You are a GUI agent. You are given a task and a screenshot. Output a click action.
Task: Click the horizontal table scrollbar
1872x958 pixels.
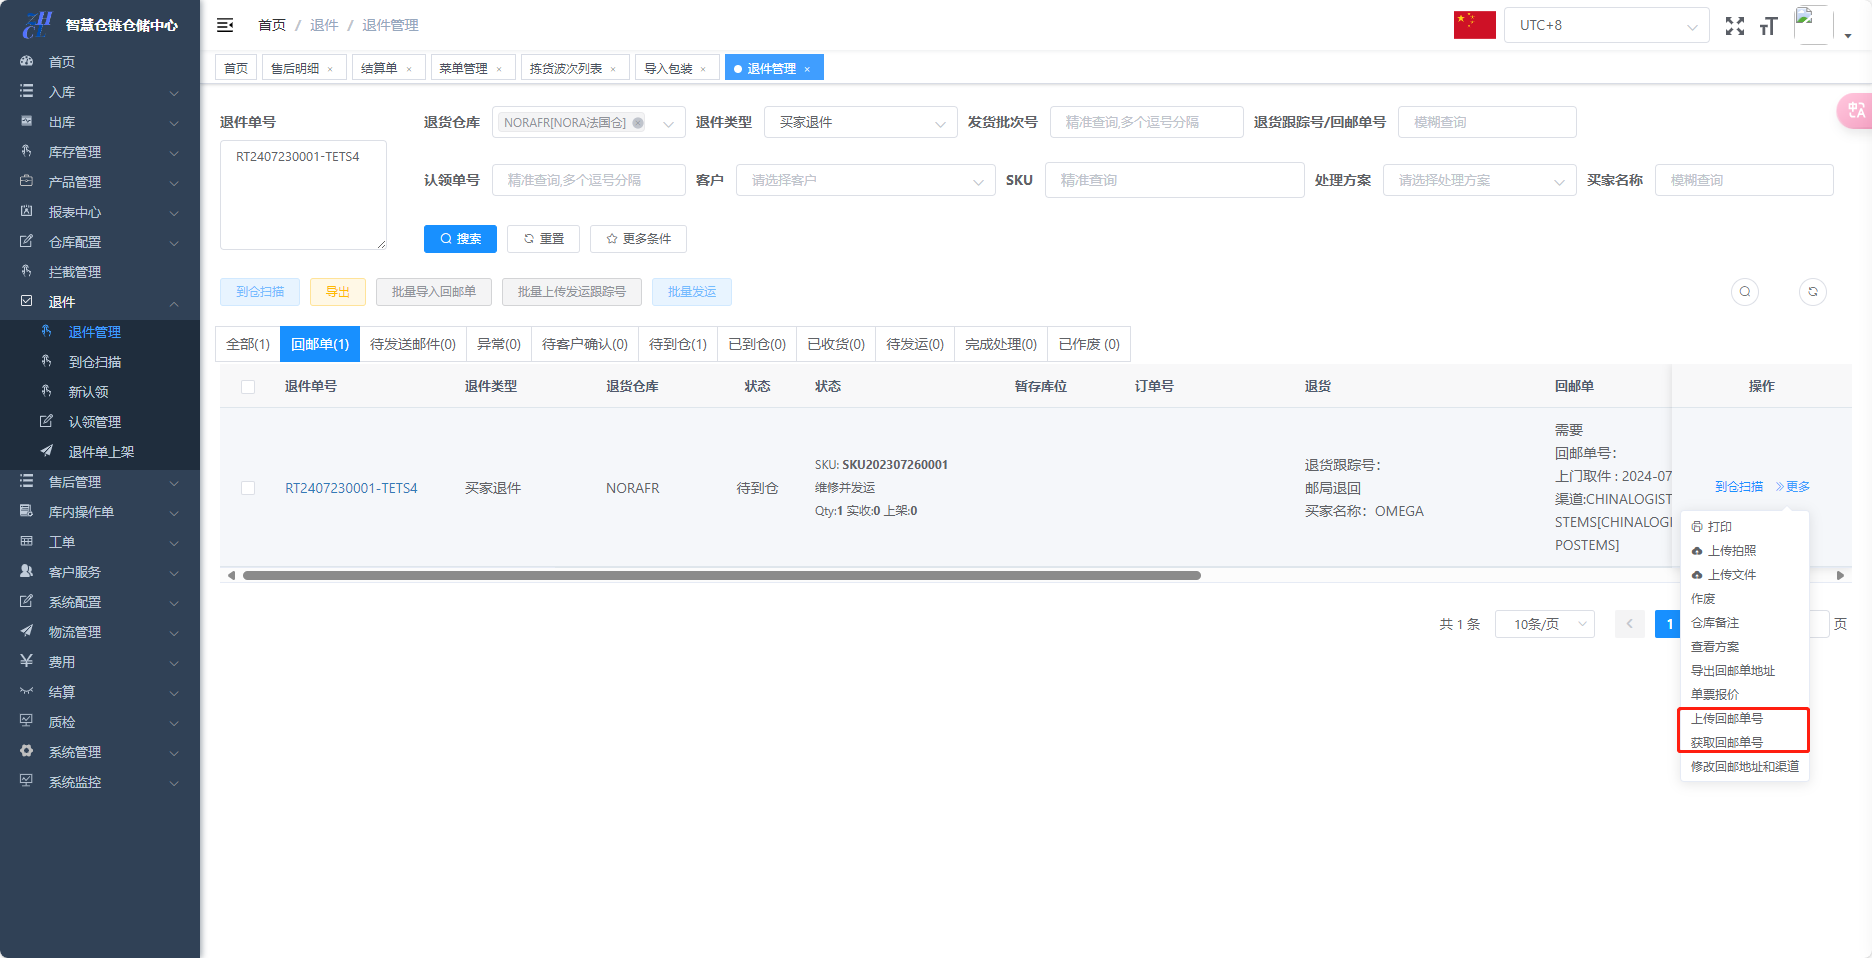[x=720, y=575]
